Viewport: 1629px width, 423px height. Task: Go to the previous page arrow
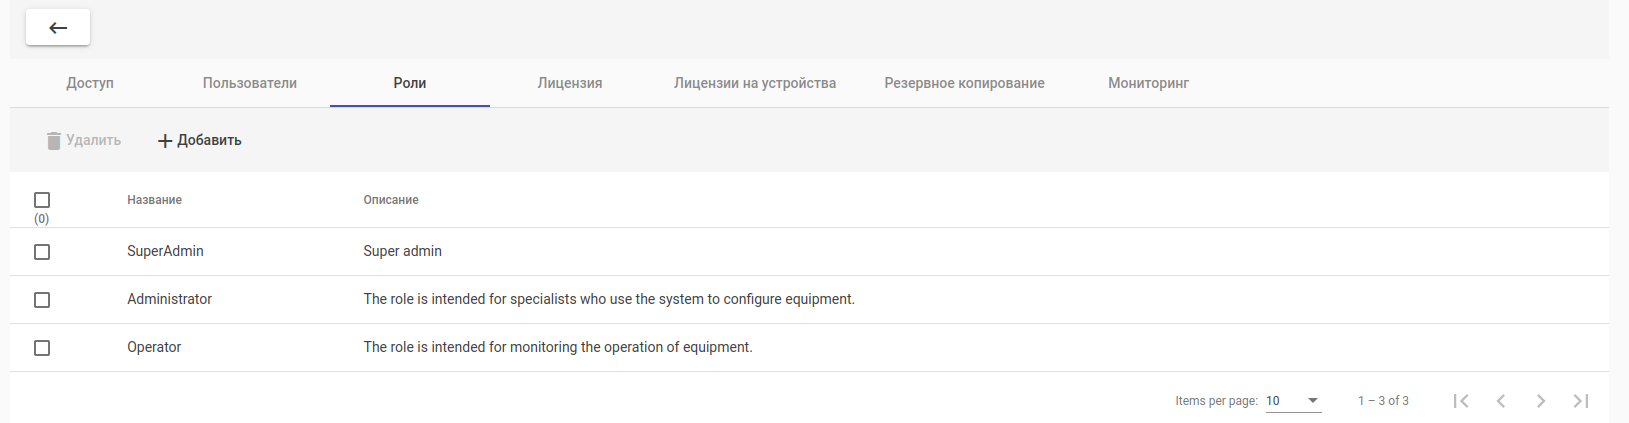point(1501,401)
